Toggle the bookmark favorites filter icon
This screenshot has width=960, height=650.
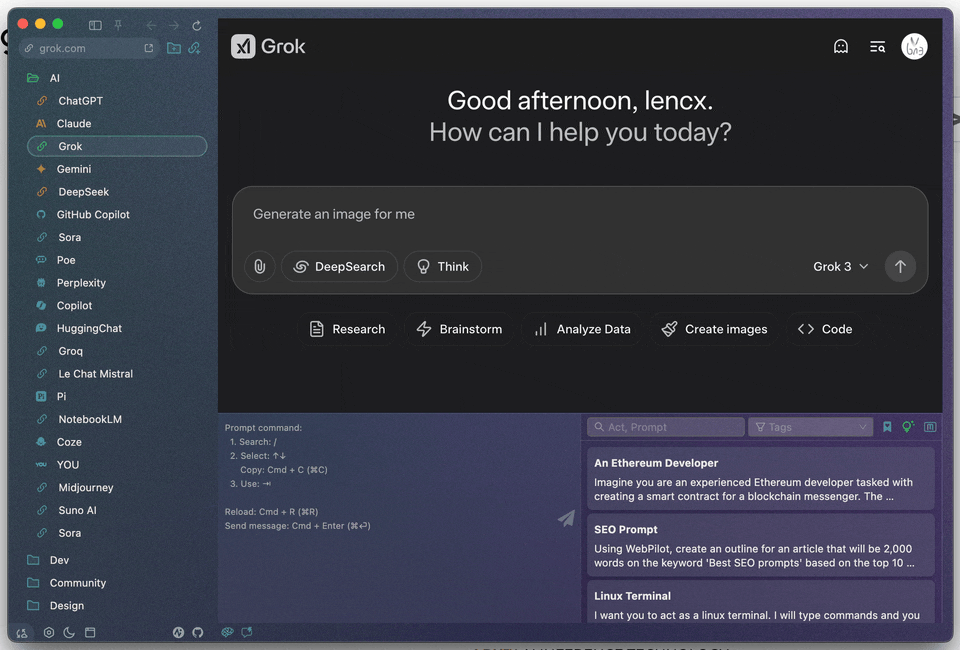(x=887, y=427)
